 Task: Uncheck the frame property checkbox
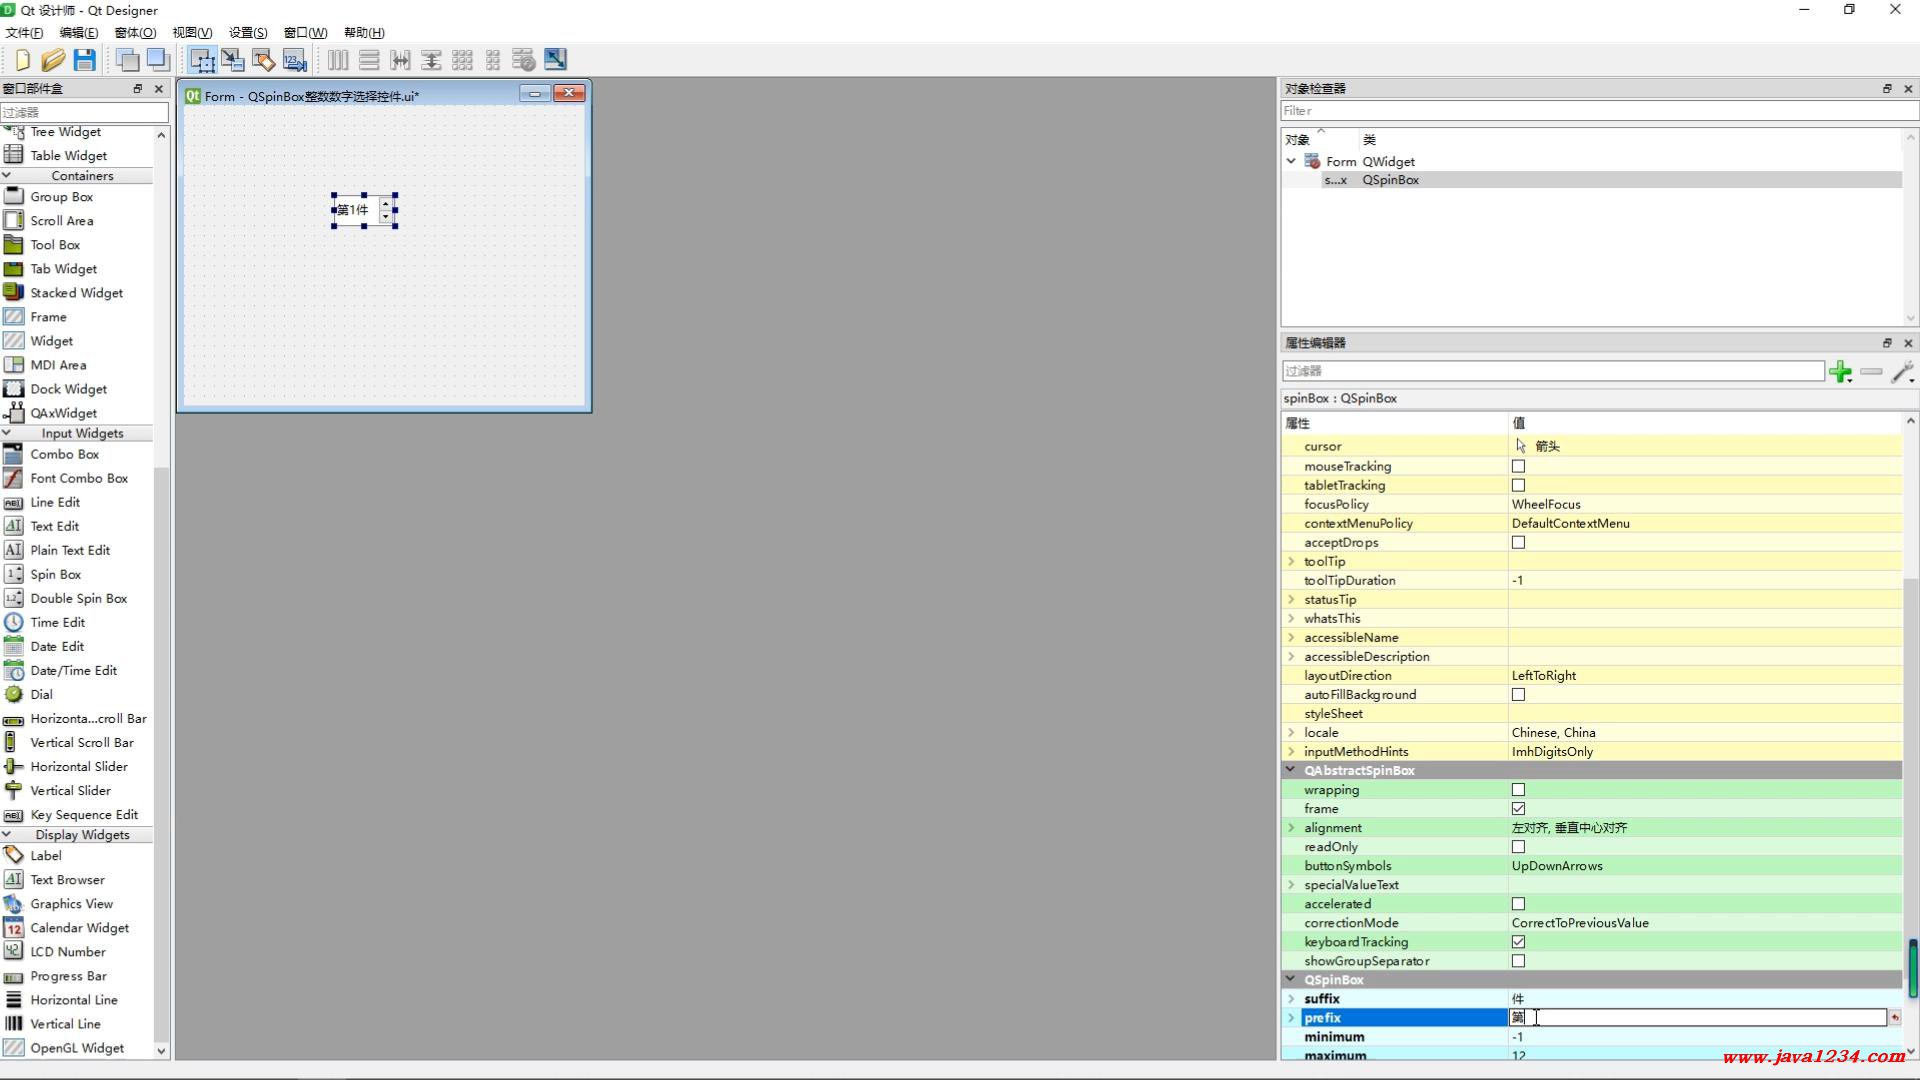click(1518, 809)
